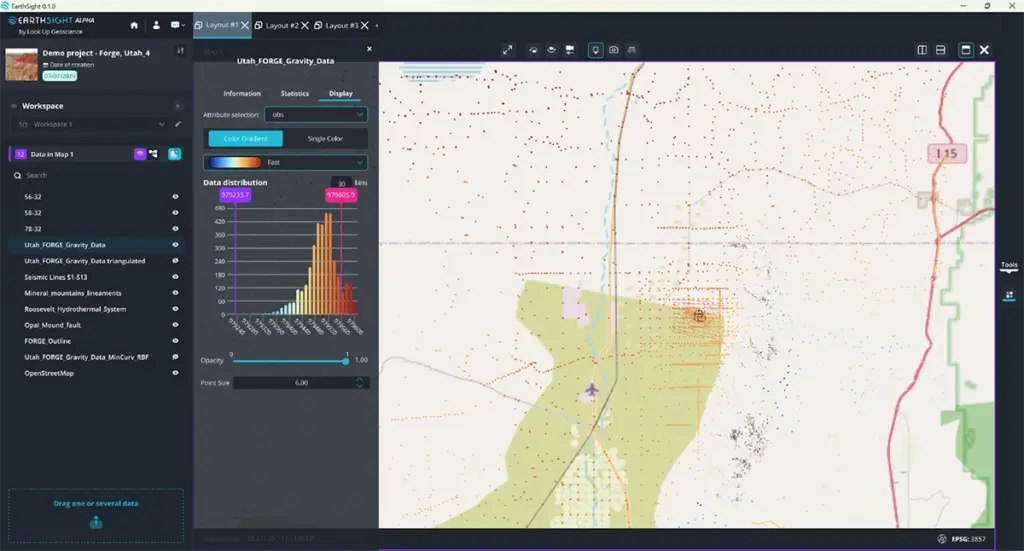Open the Tools side panel
Screen dimensions: 1024x551
click(x=1009, y=266)
